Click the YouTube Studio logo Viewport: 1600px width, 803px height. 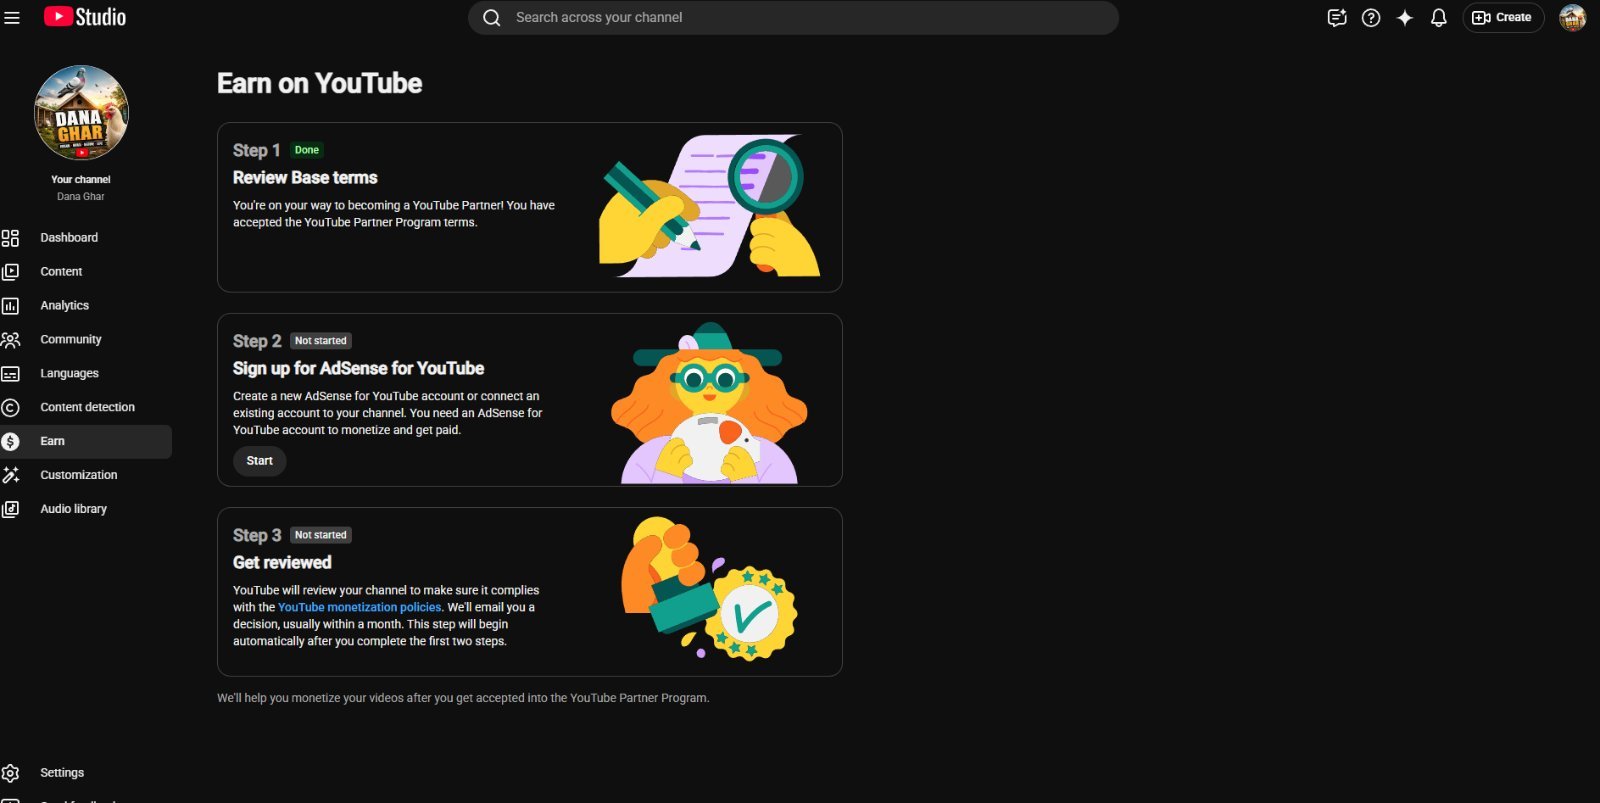coord(85,17)
